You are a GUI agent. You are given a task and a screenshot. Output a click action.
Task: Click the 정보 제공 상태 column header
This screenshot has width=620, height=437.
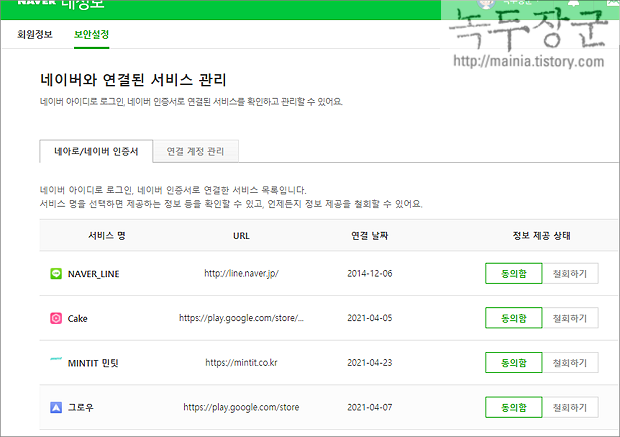pyautogui.click(x=542, y=236)
